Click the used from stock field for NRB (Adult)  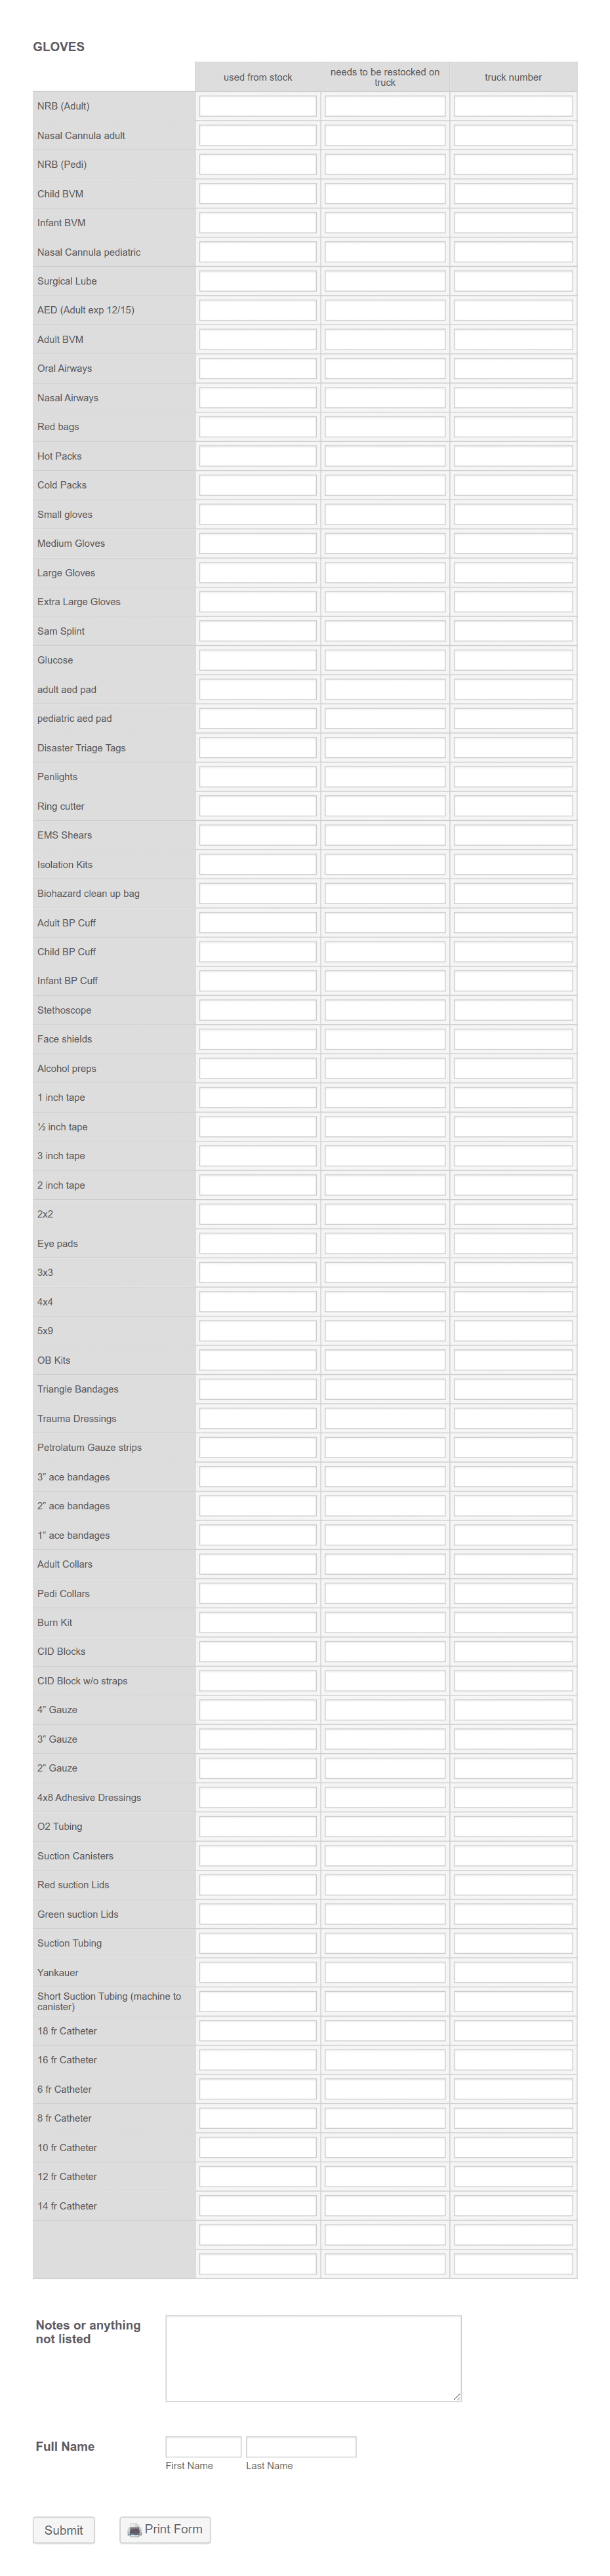[x=257, y=106]
